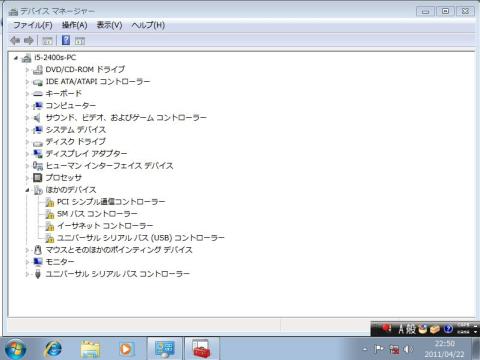Select the I5-2400s-PC computer root icon

click(x=26, y=58)
